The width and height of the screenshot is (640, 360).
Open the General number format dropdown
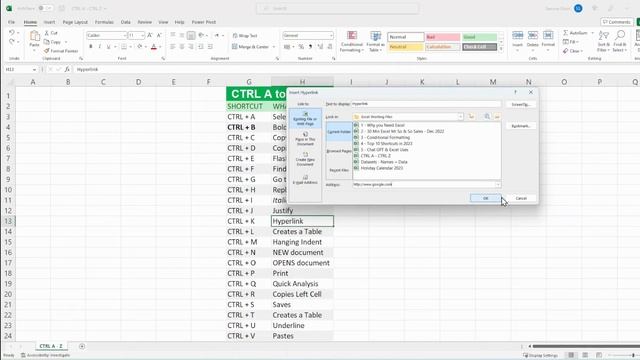click(331, 36)
